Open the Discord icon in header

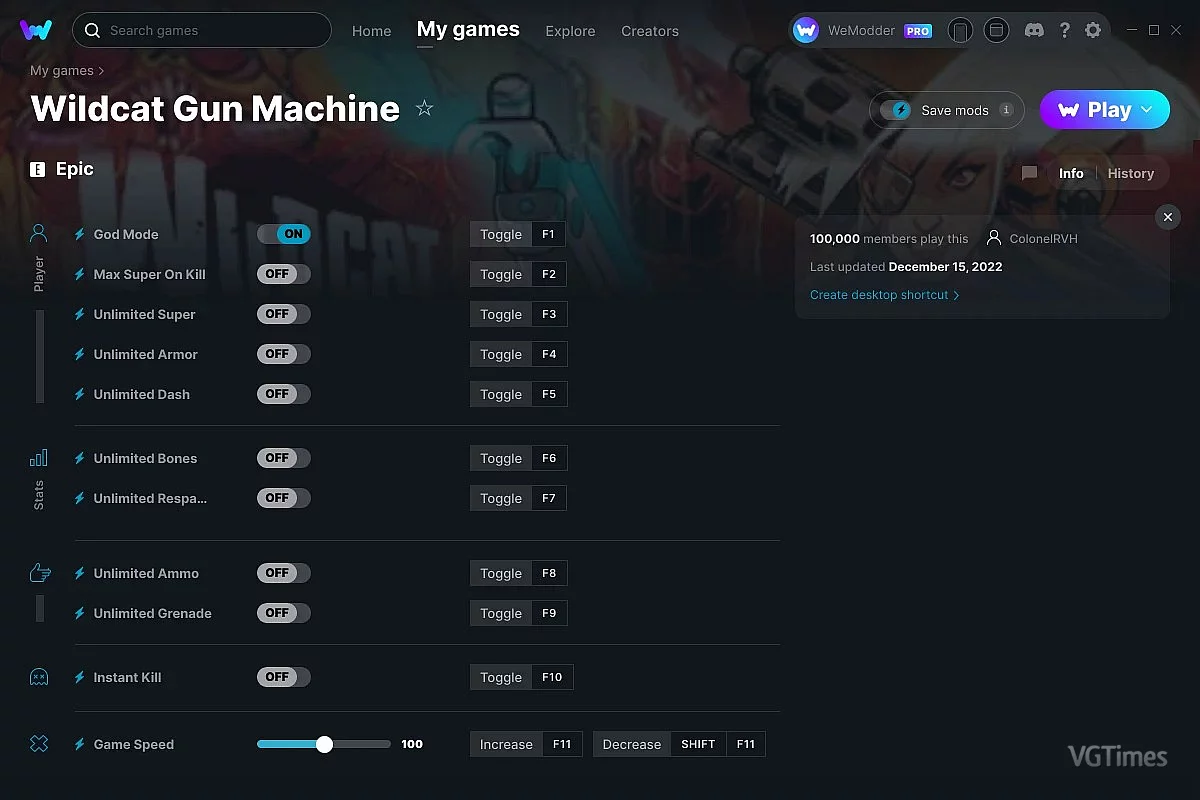point(1035,30)
